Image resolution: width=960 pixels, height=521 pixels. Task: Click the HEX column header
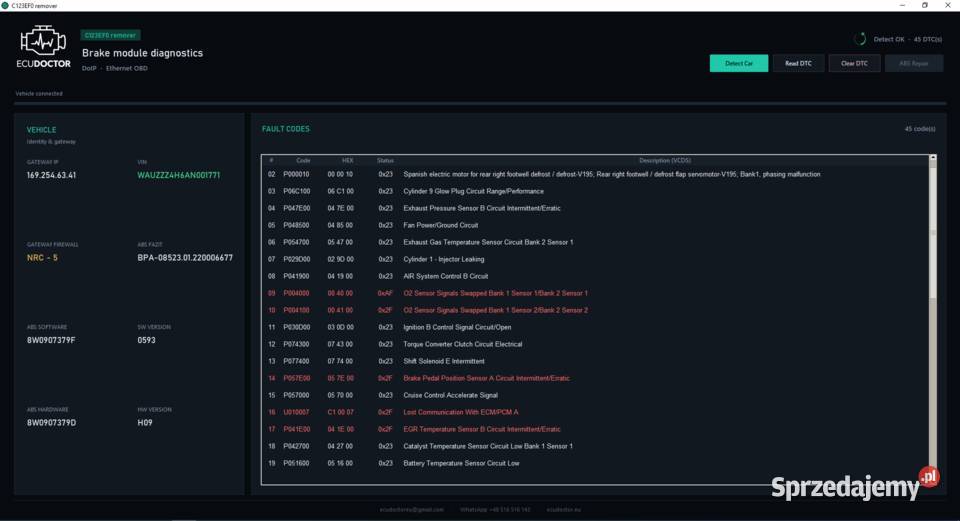point(348,160)
